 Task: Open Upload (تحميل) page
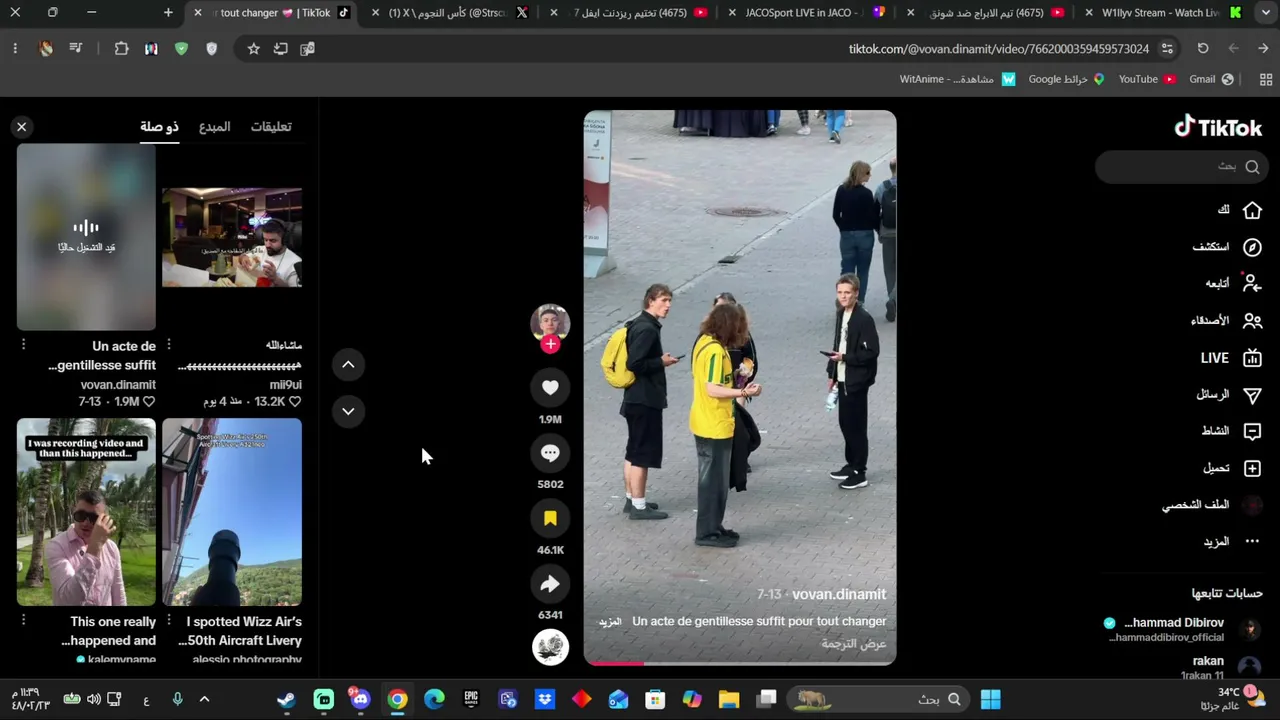[x=1232, y=468]
